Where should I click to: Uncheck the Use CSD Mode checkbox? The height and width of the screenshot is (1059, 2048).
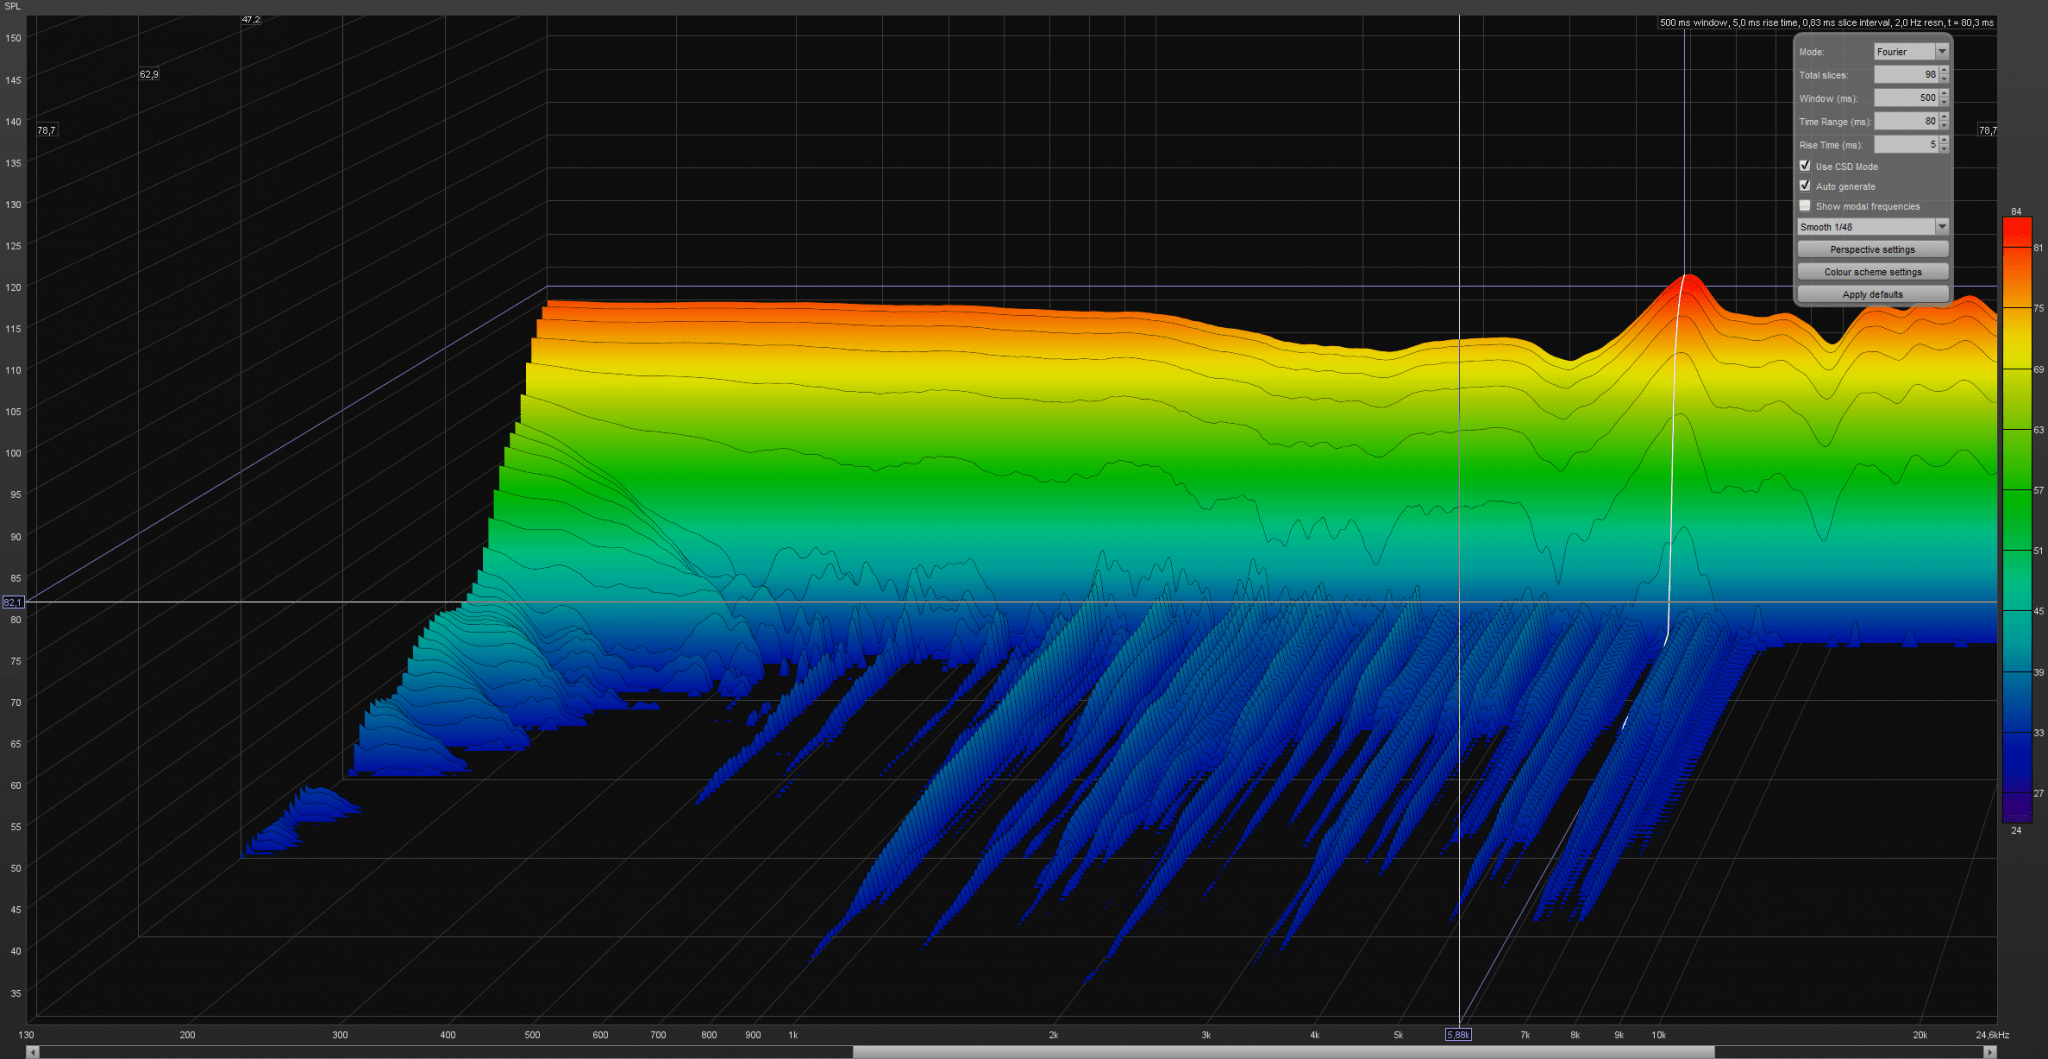coord(1805,166)
